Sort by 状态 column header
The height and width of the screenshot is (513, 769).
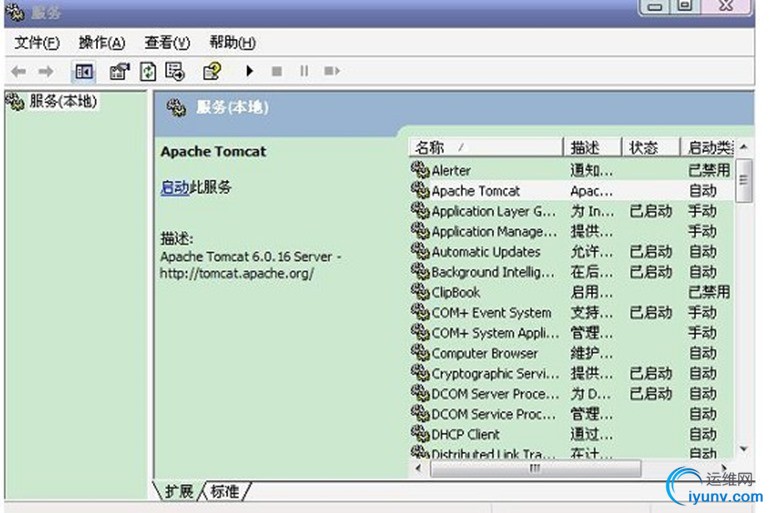pyautogui.click(x=651, y=147)
